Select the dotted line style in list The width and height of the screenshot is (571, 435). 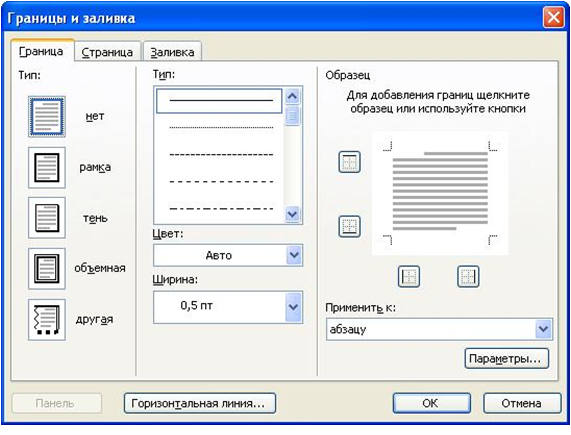click(x=221, y=128)
